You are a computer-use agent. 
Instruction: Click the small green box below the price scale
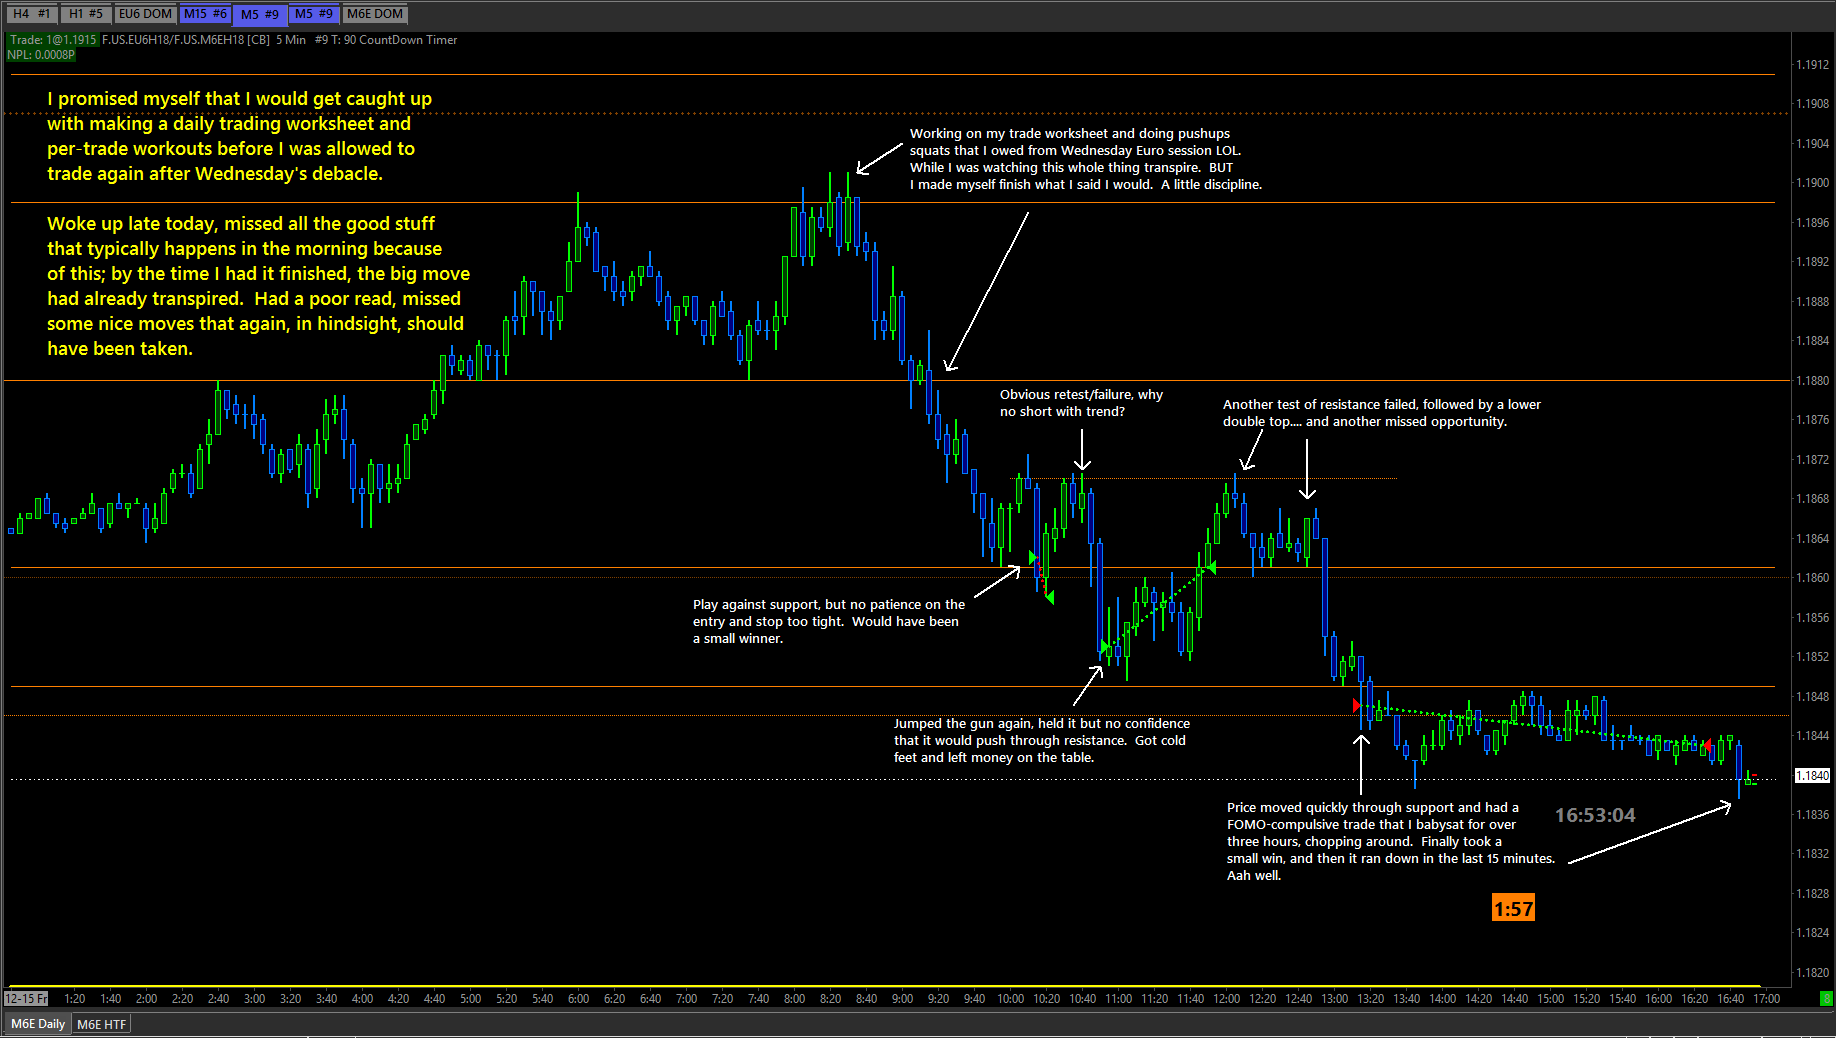pyautogui.click(x=1826, y=998)
